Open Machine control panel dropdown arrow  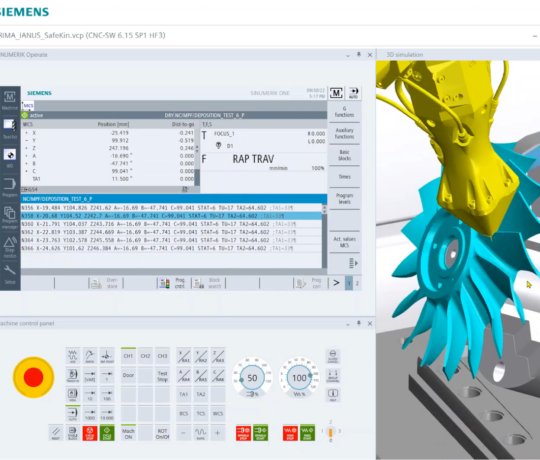coord(348,324)
